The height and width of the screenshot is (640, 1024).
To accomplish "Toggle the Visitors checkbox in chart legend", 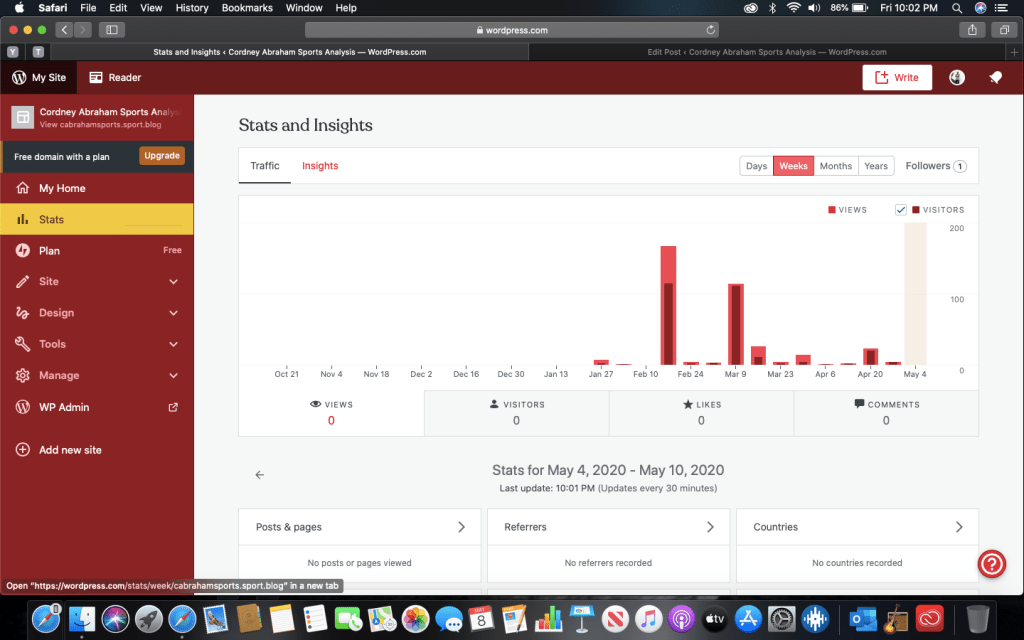I will [x=901, y=210].
